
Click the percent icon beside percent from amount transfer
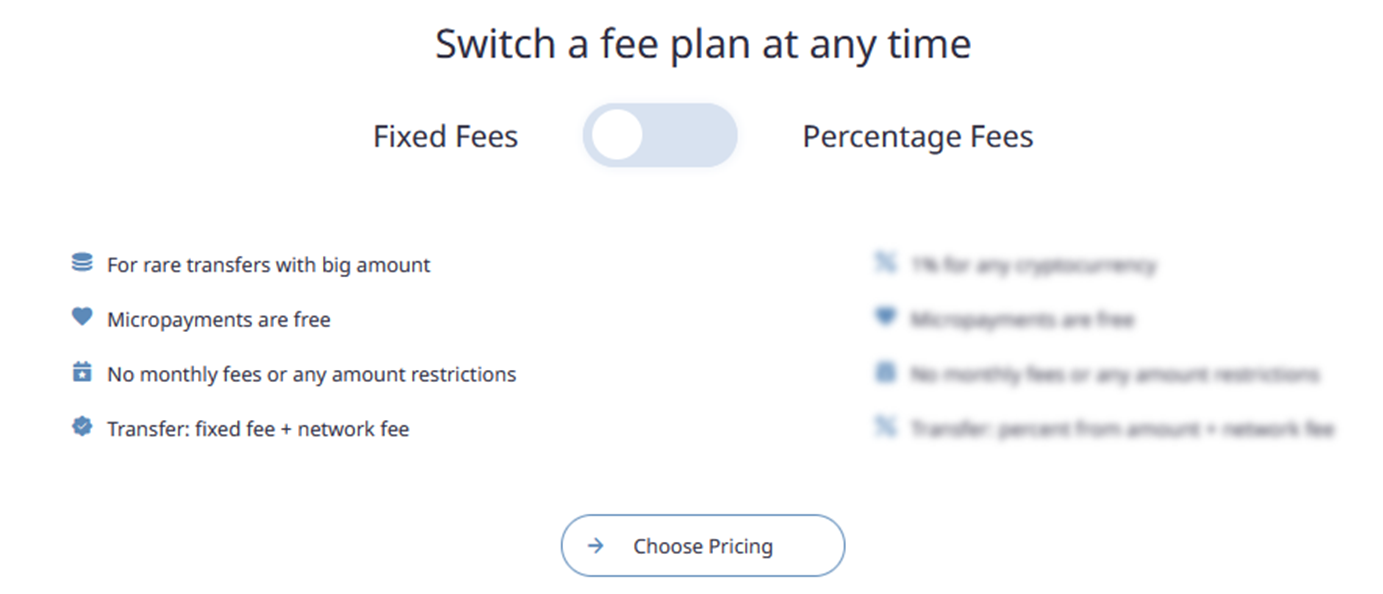[885, 428]
